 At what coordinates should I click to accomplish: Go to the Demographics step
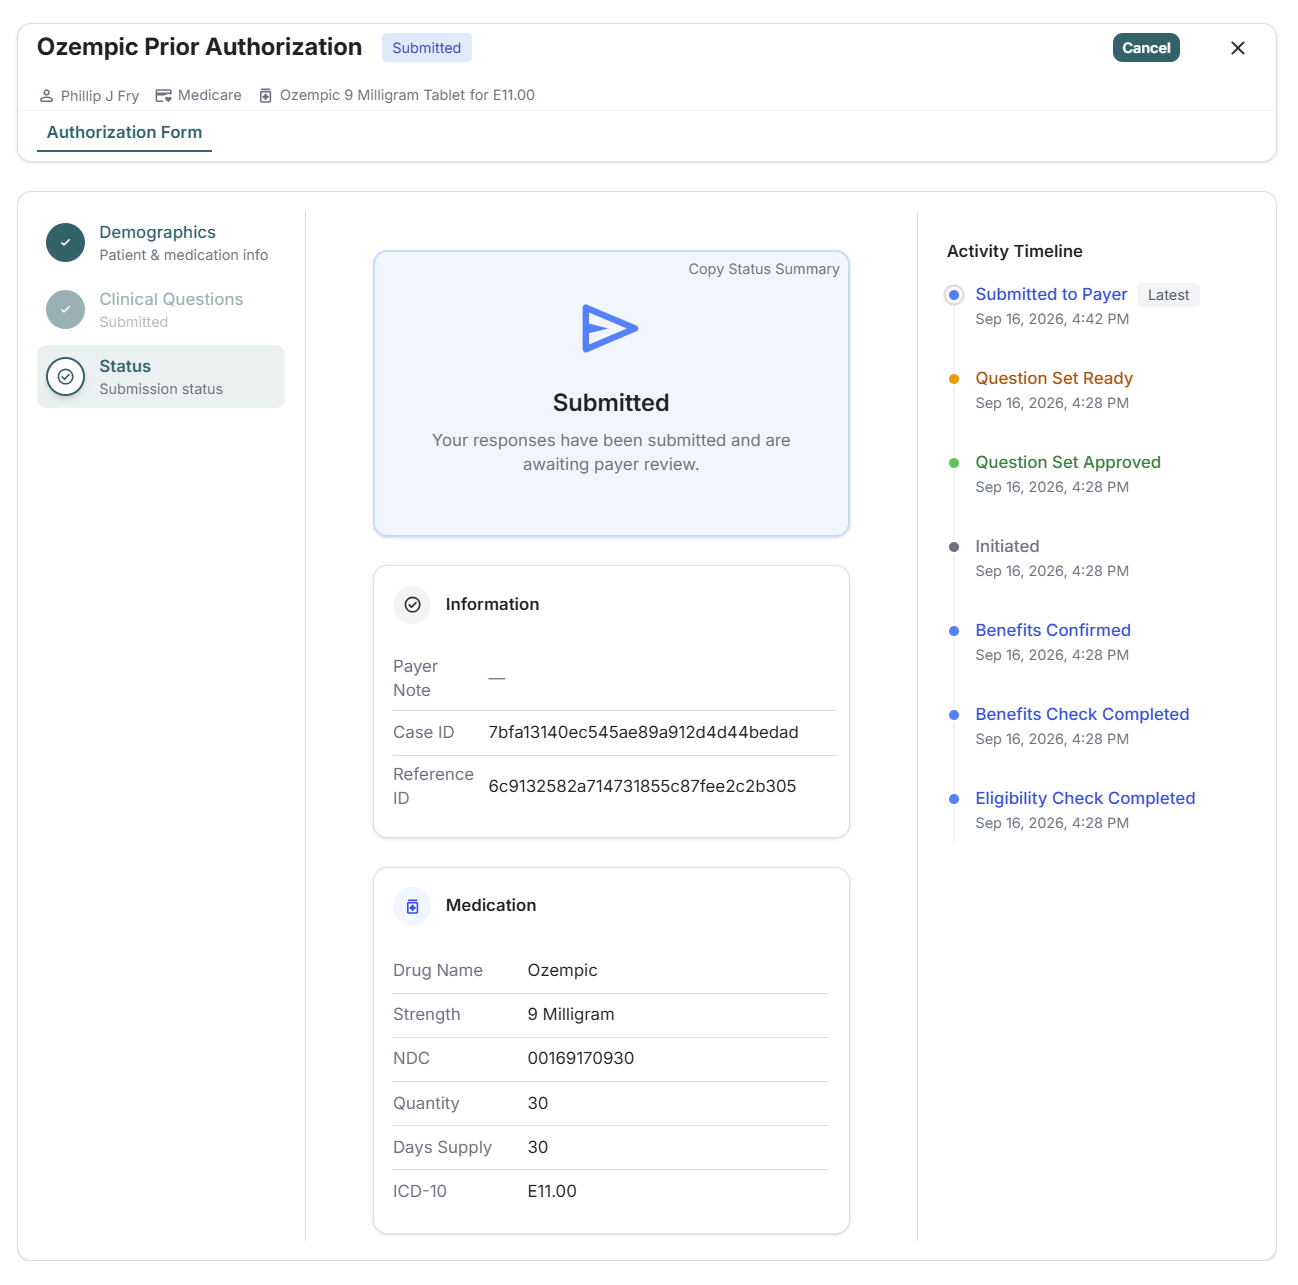(161, 243)
